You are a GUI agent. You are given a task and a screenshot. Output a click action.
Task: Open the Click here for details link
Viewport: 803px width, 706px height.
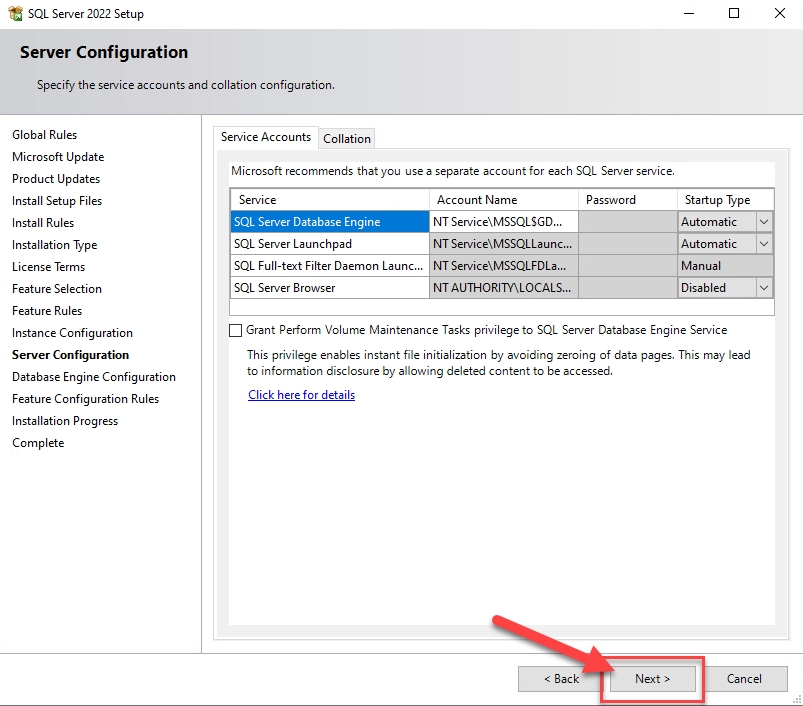coord(302,395)
